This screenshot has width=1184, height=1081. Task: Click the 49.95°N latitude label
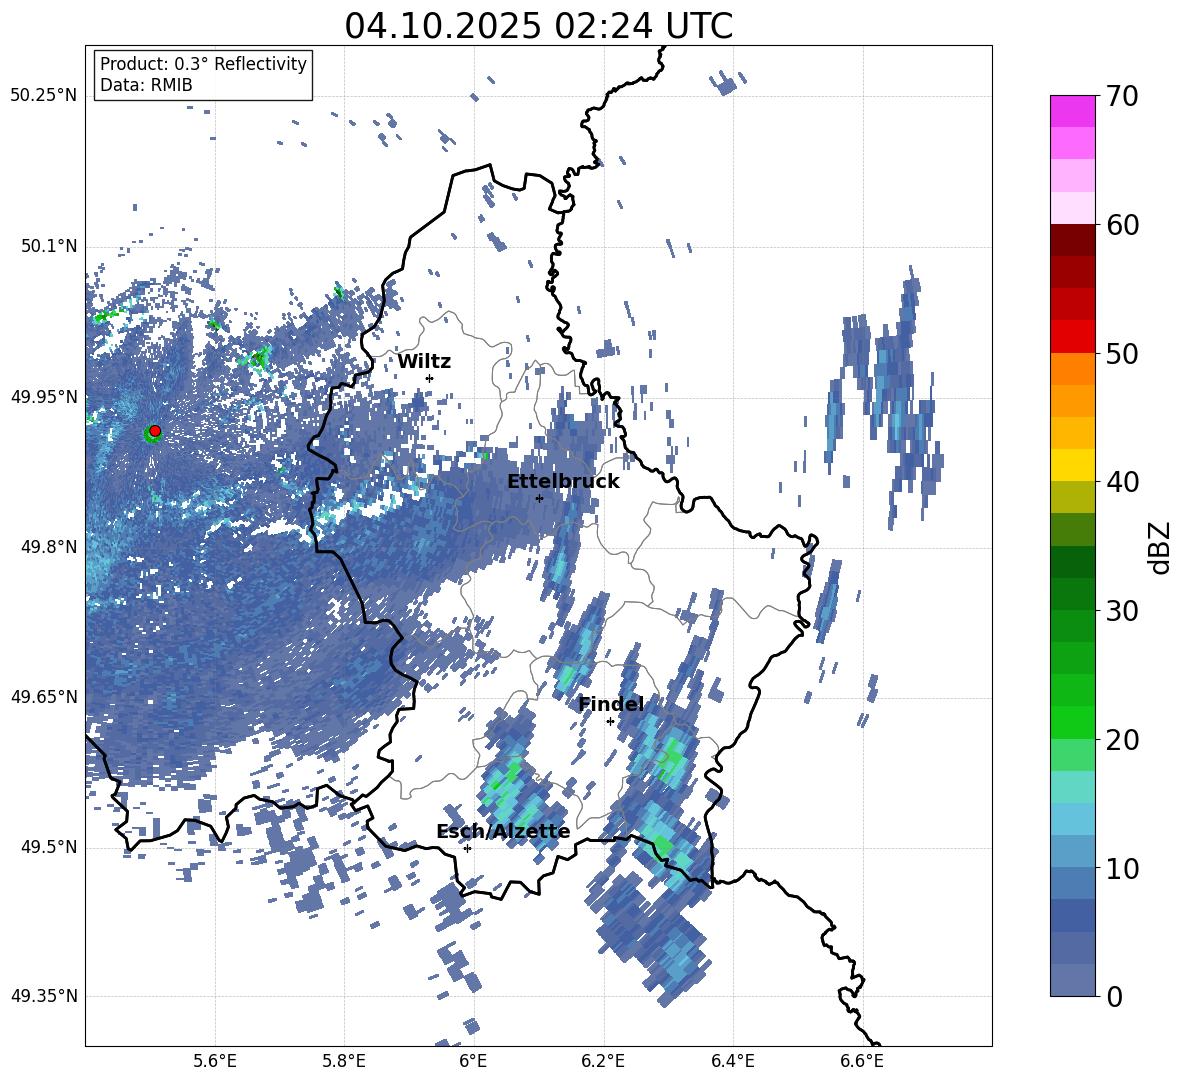(x=44, y=397)
